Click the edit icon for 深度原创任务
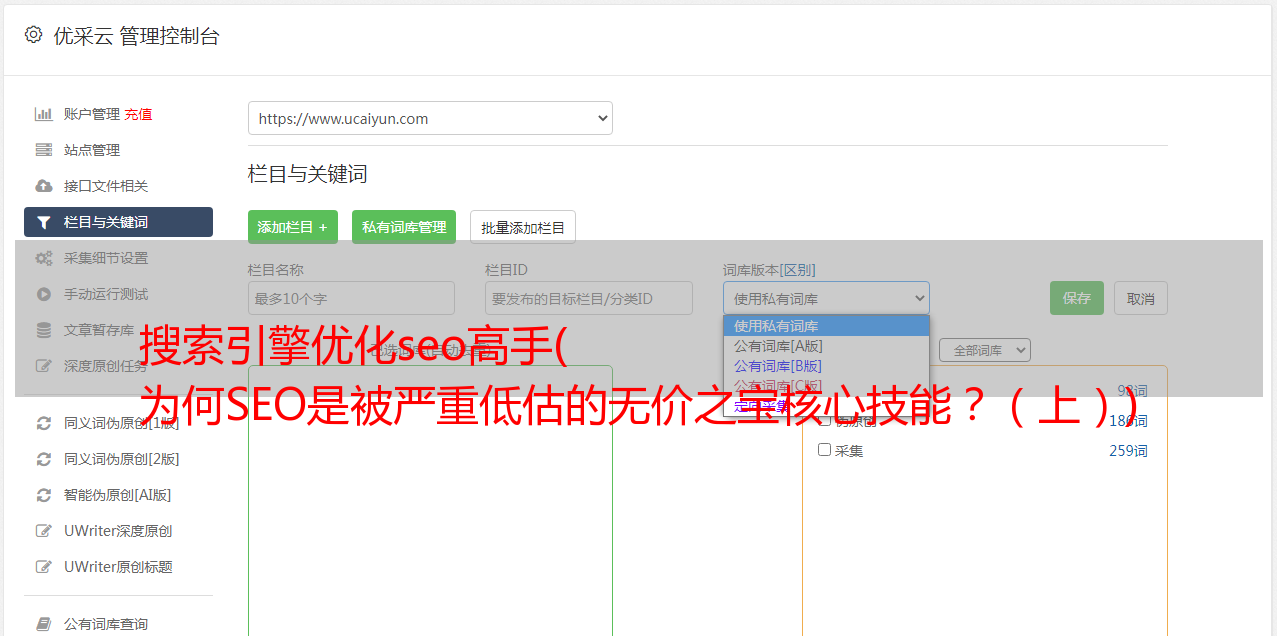Screen dimensions: 1277x636 click(44, 366)
